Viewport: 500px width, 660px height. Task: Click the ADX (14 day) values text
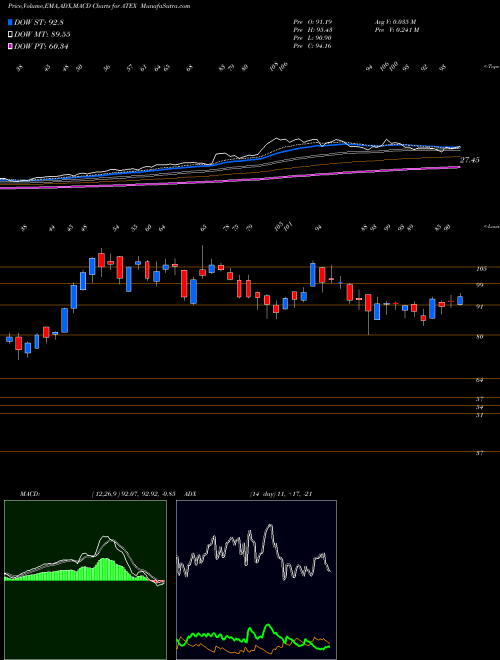point(280,494)
